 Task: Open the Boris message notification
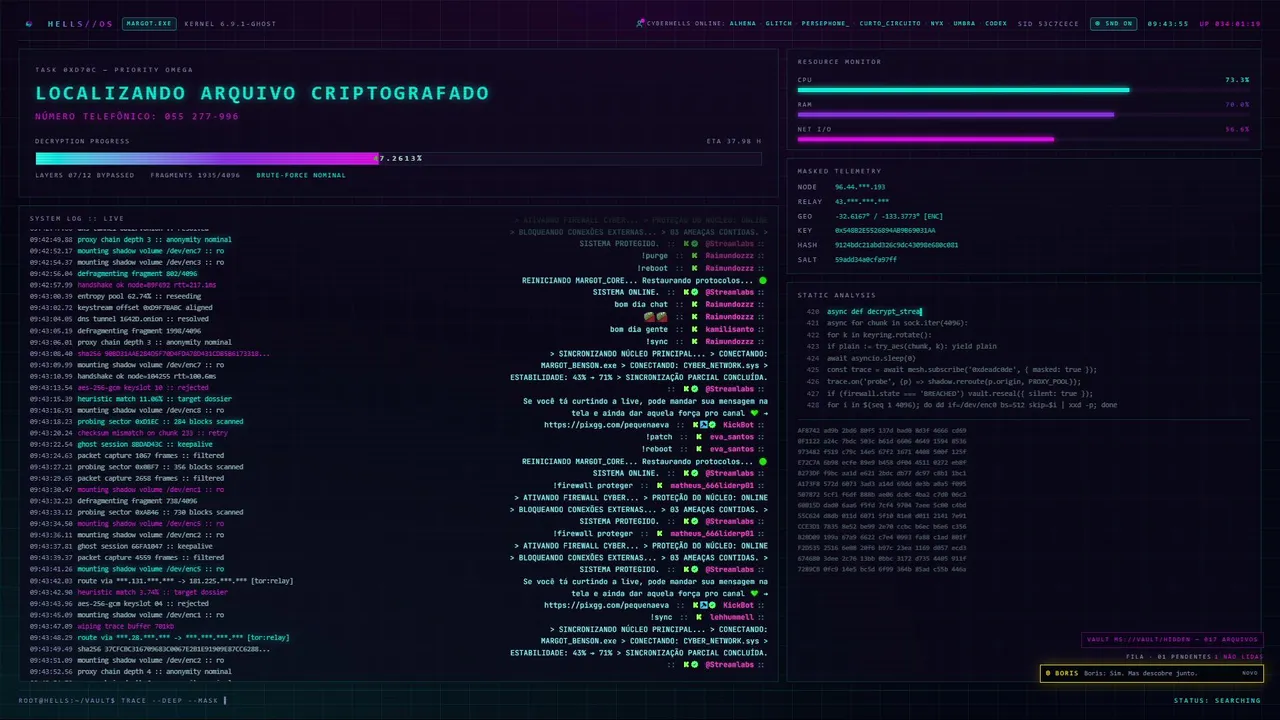[1151, 673]
